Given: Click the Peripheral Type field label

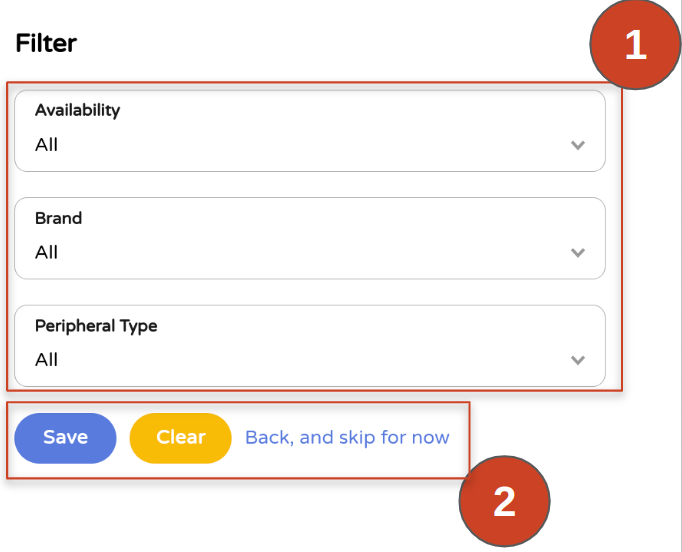Looking at the screenshot, I should click(x=96, y=326).
